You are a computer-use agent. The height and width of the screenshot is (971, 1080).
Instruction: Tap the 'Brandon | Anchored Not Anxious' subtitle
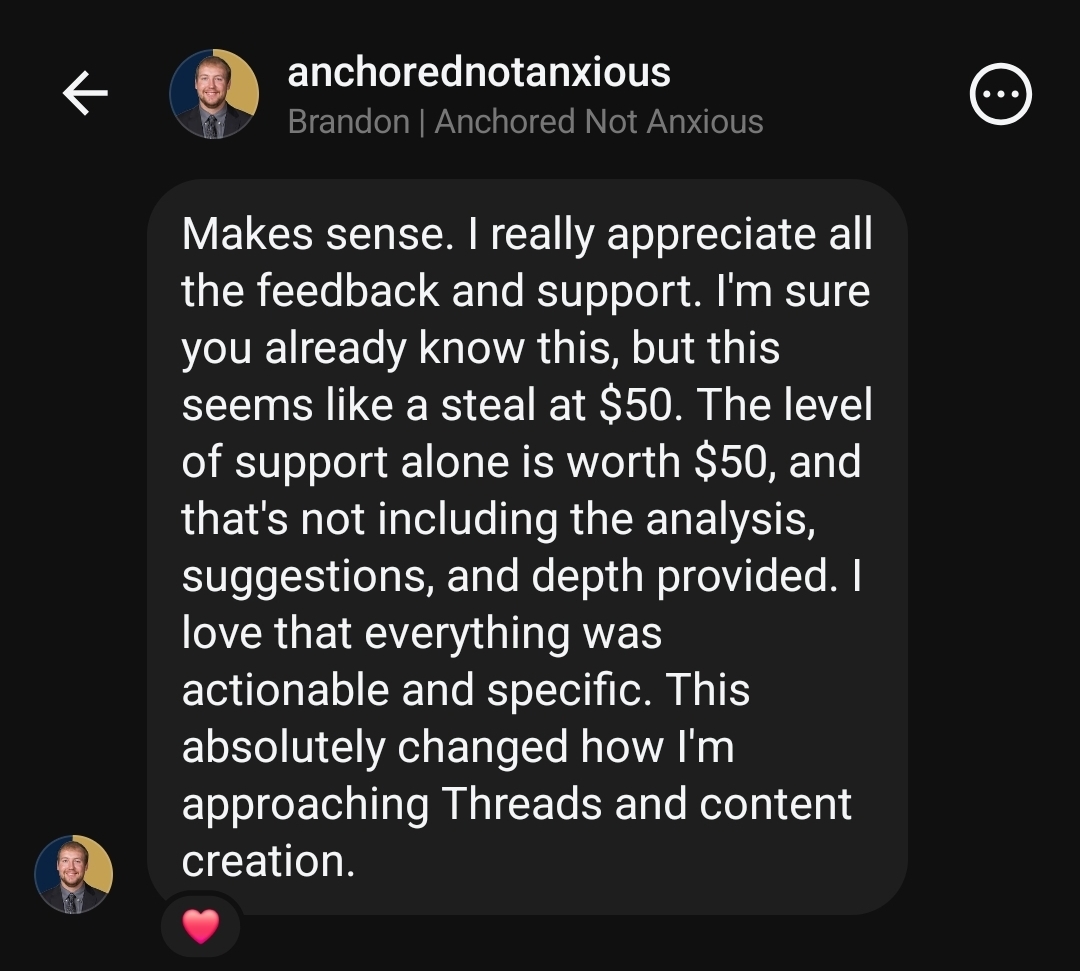point(526,122)
